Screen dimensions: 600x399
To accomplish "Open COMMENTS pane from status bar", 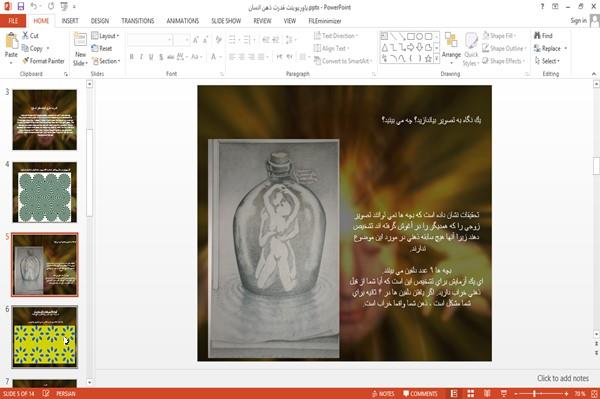I will [x=420, y=394].
